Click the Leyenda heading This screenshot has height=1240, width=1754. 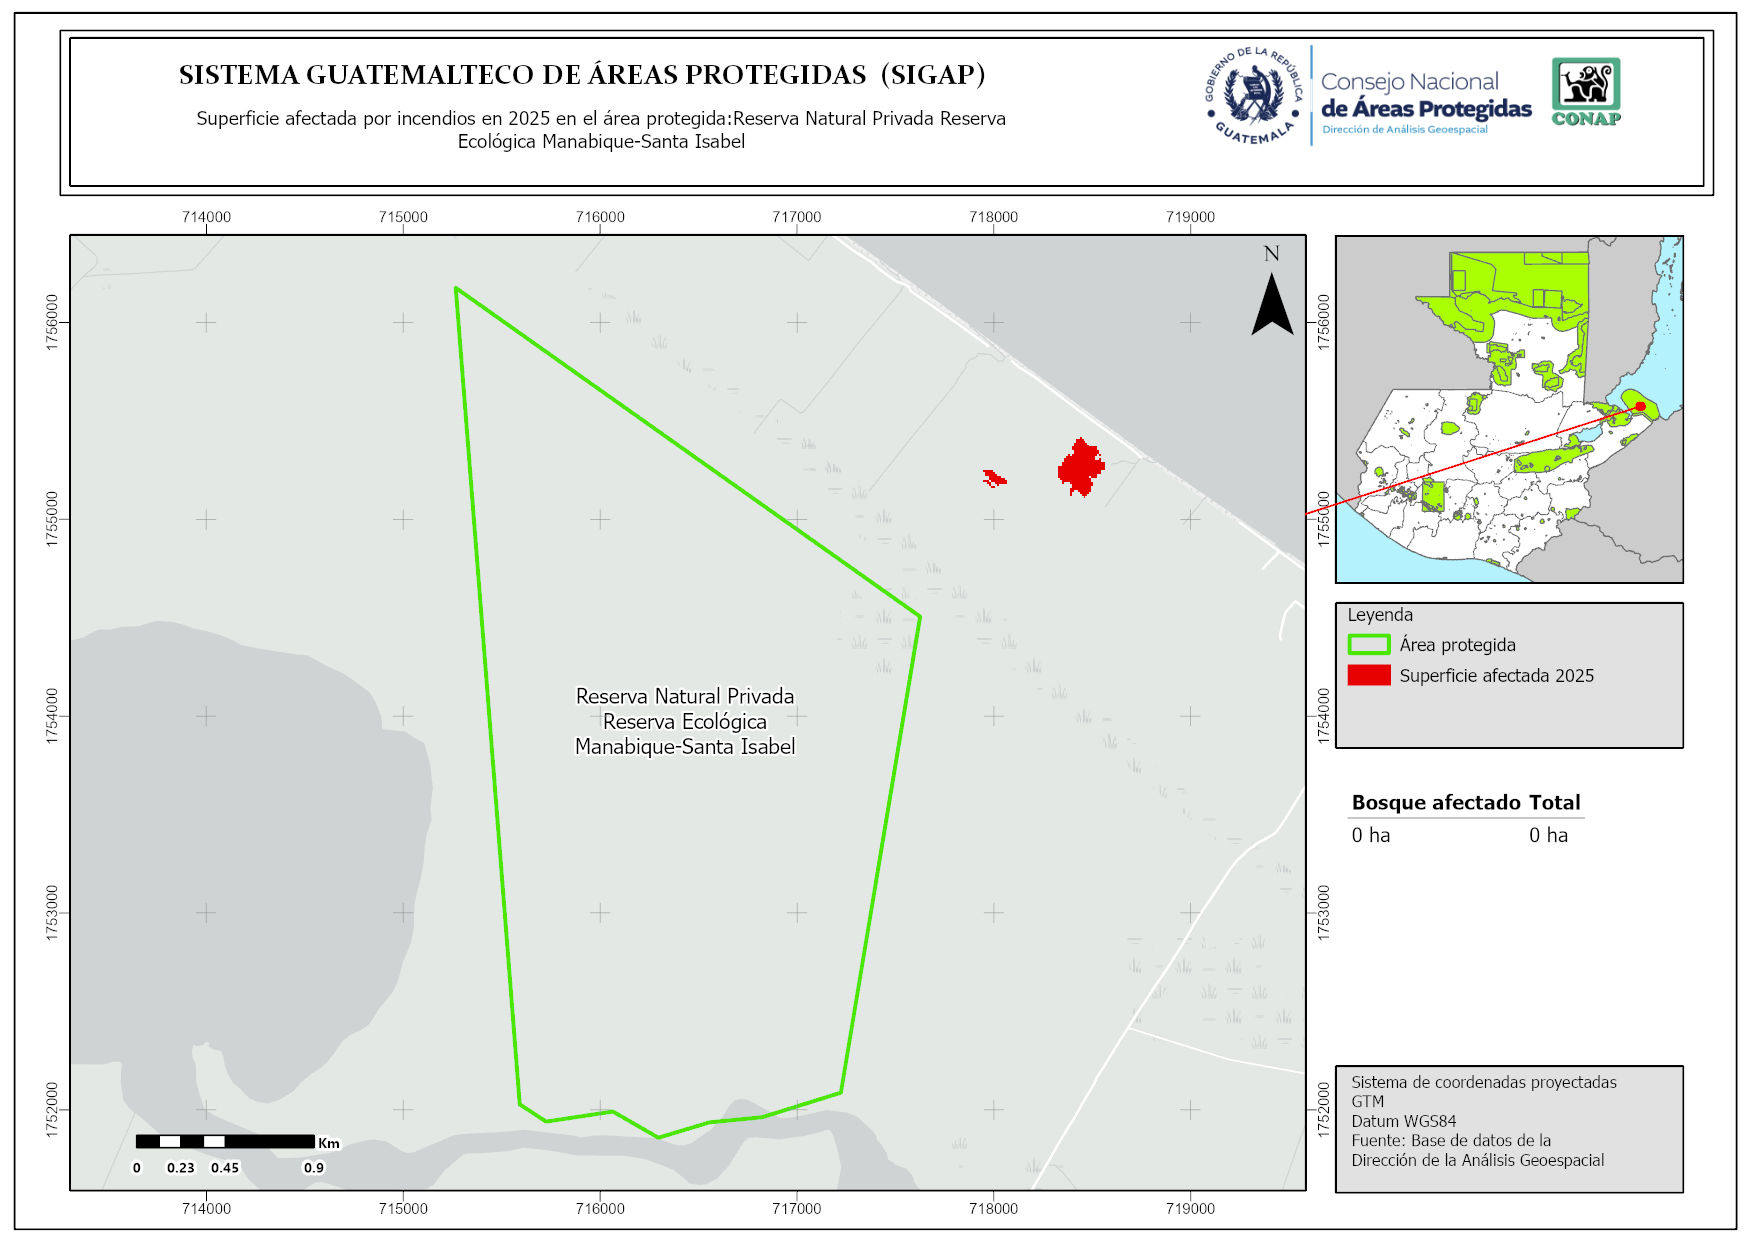pyautogui.click(x=1380, y=615)
